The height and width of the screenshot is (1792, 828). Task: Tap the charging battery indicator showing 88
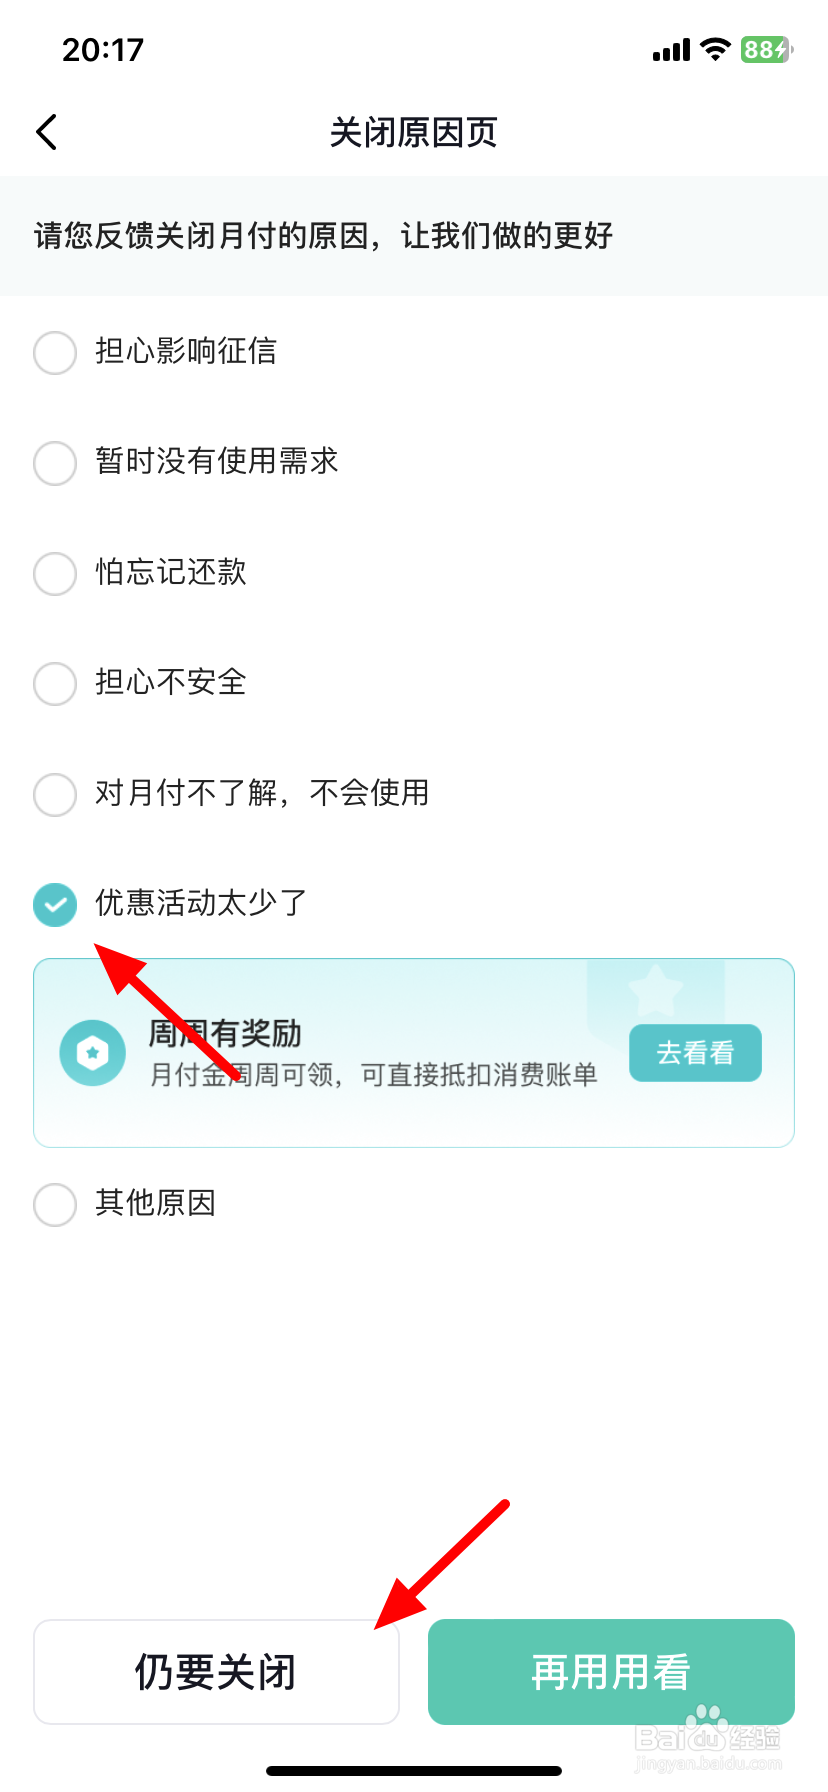pyautogui.click(x=766, y=49)
